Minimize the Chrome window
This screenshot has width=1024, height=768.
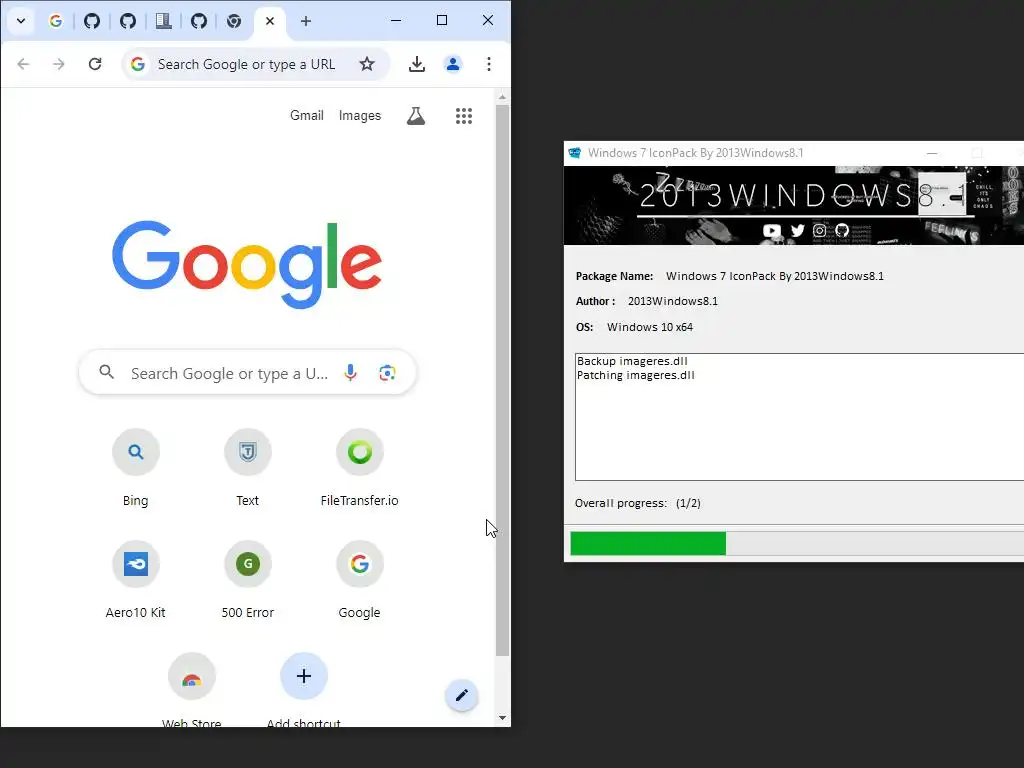396,20
